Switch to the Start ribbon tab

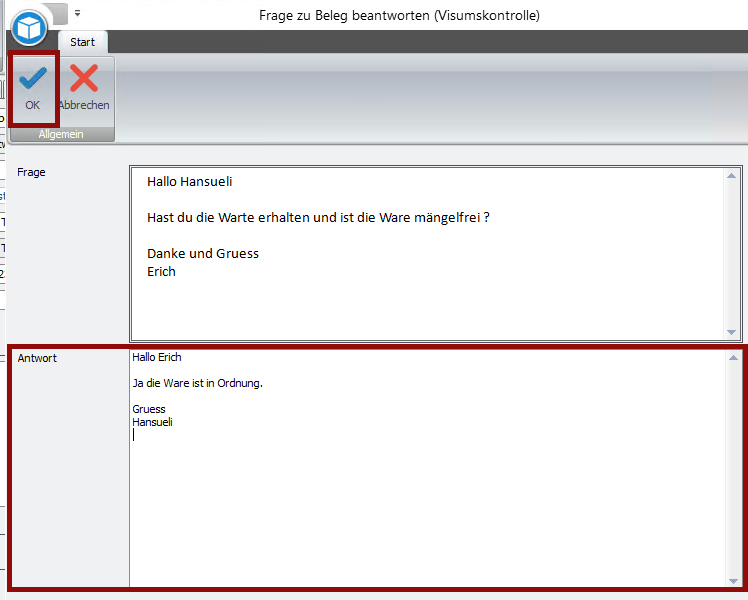pyautogui.click(x=83, y=42)
